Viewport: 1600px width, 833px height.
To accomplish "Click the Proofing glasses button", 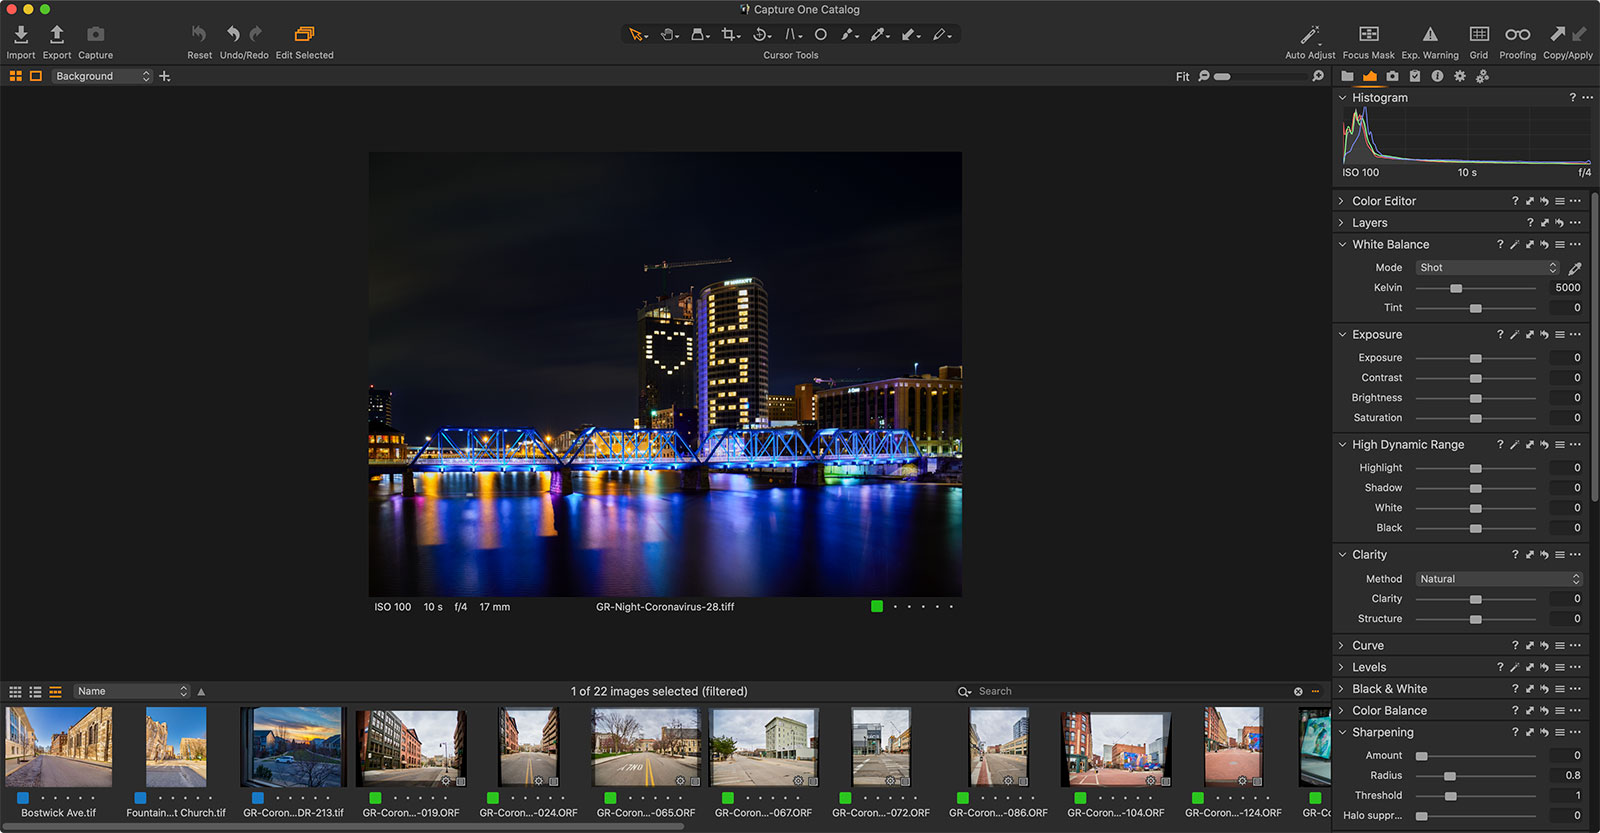I will tap(1517, 35).
